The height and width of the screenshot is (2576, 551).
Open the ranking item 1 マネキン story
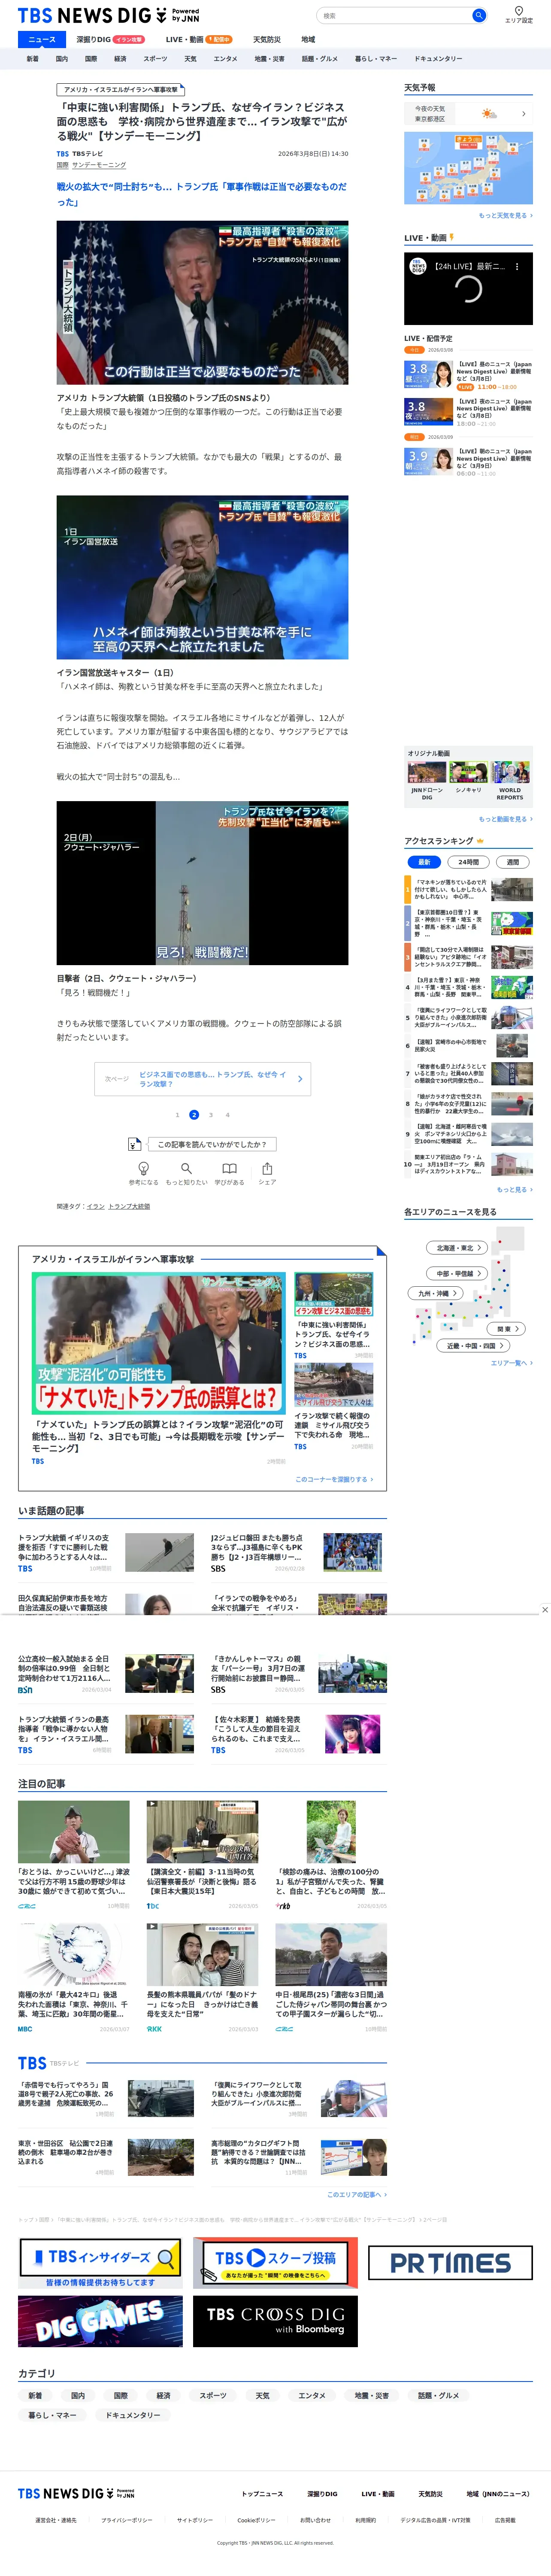(x=468, y=889)
